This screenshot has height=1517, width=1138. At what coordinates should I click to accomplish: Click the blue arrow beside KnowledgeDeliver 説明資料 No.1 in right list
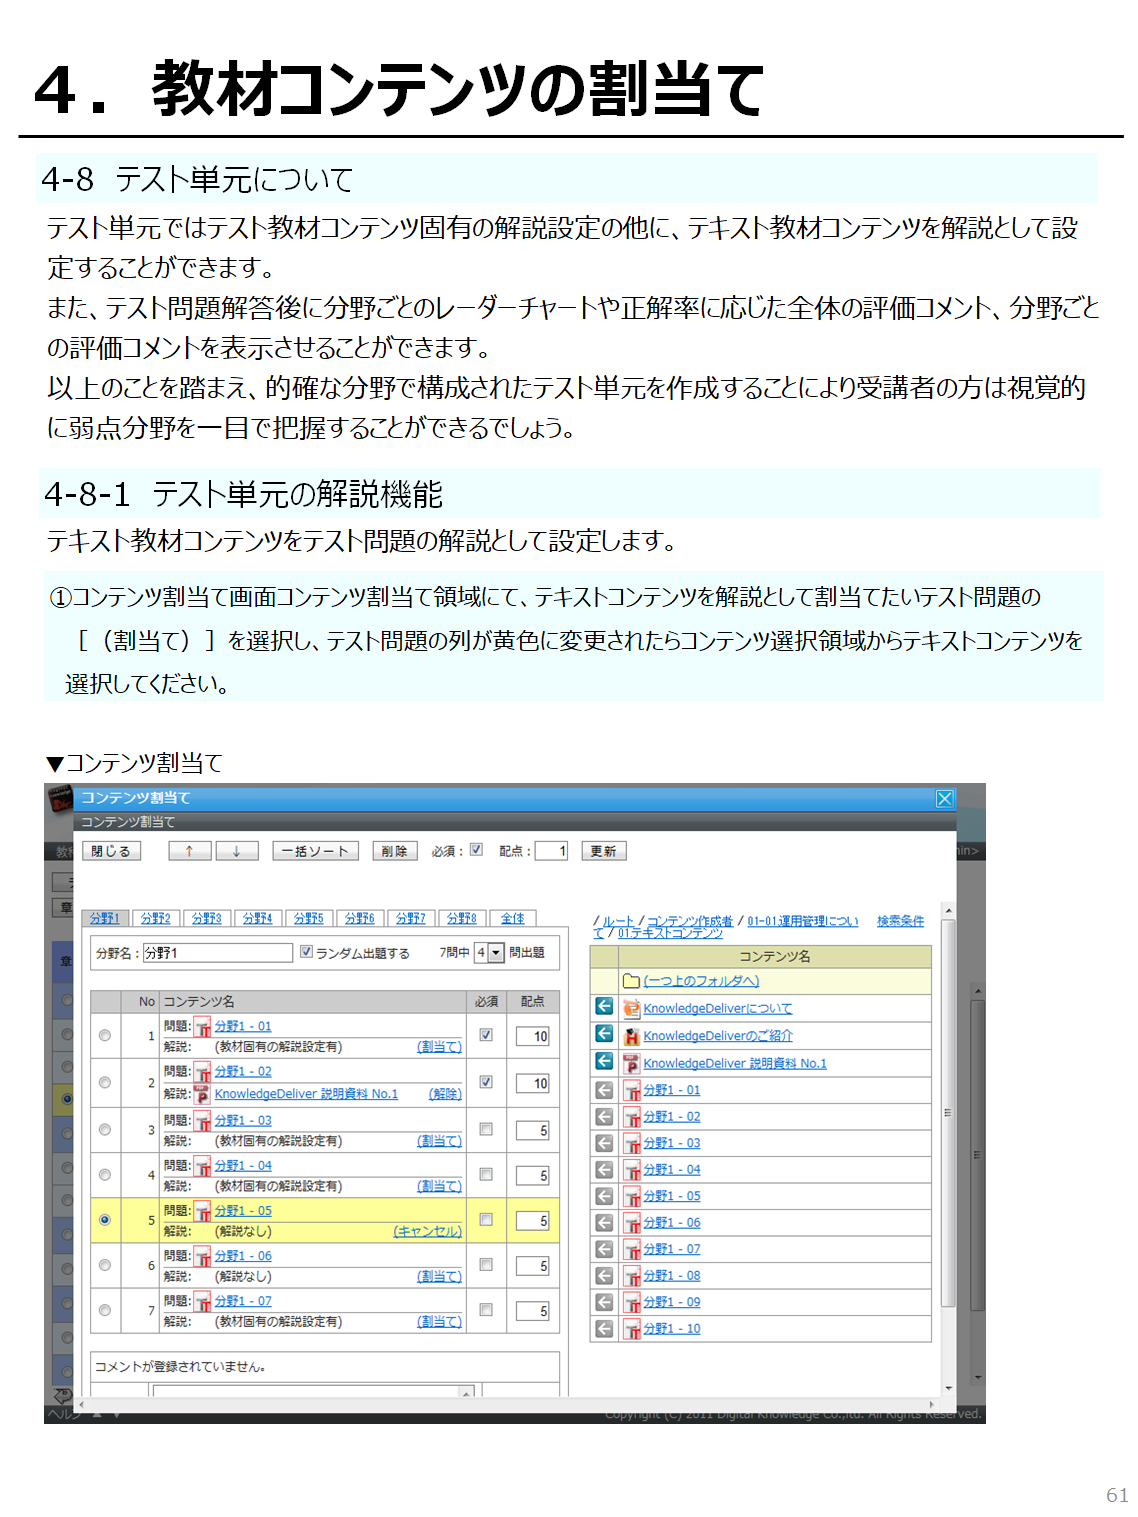[604, 1062]
